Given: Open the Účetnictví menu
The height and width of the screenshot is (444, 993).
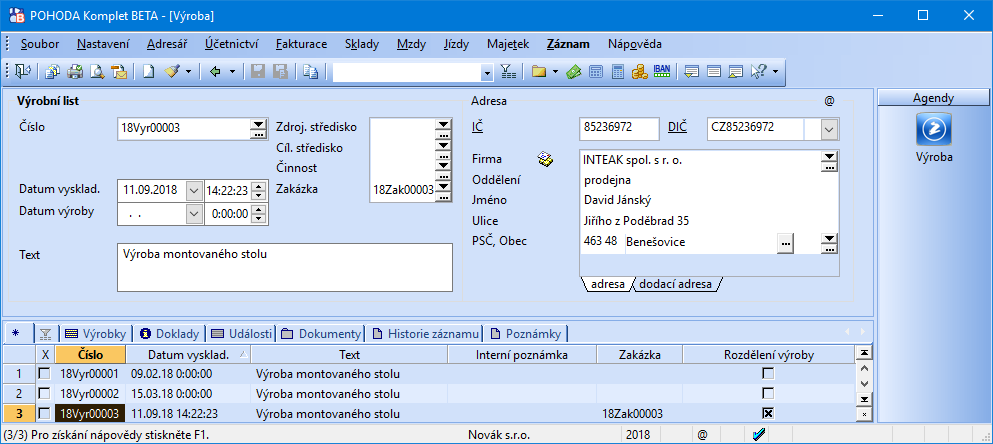Looking at the screenshot, I should point(231,44).
